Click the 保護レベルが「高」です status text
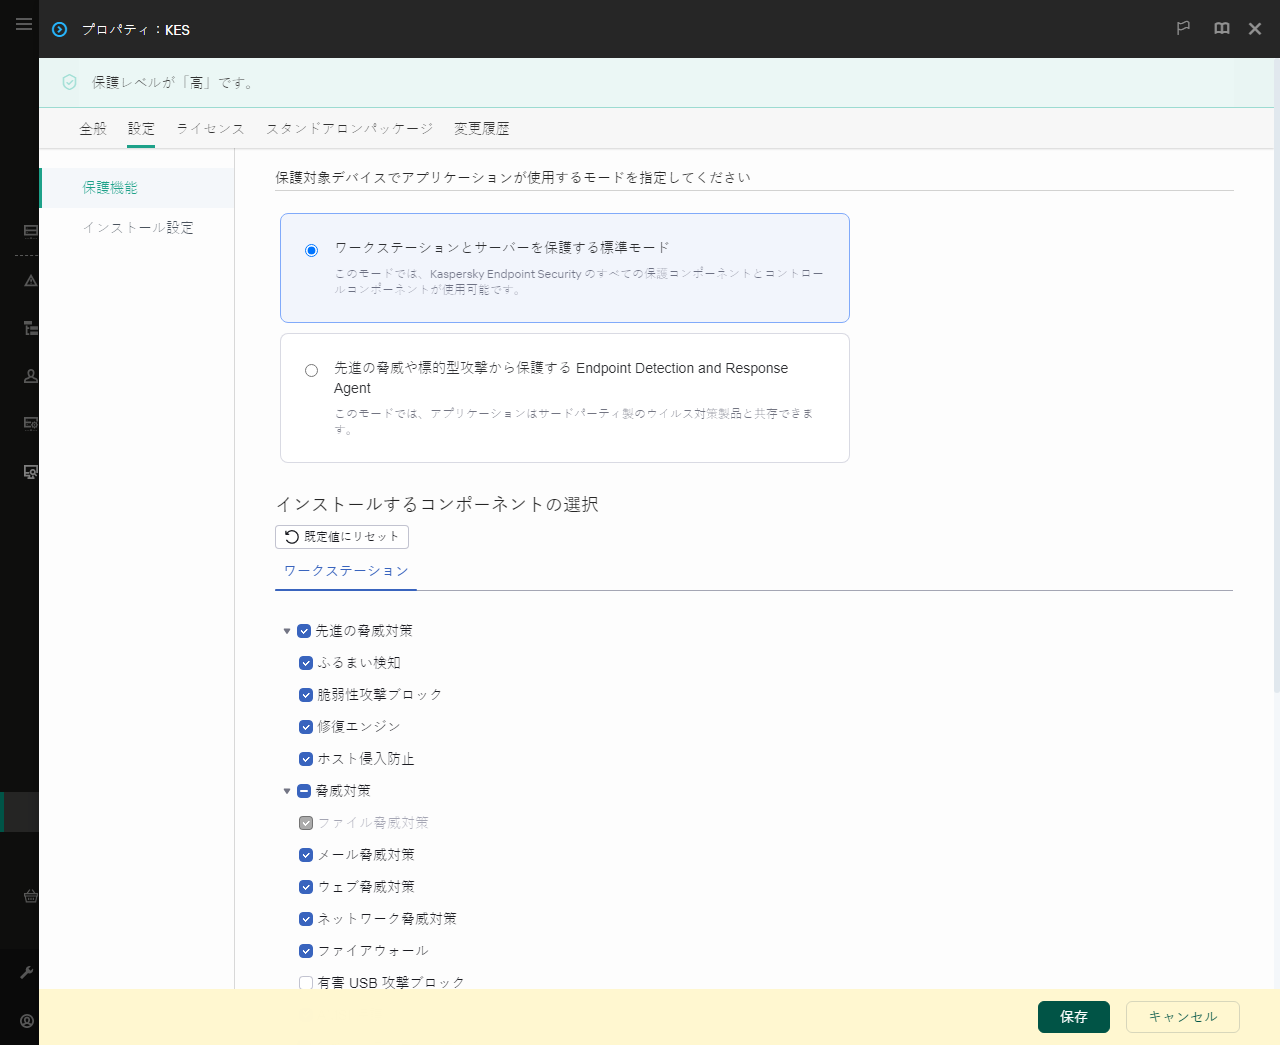Screen dimensions: 1280x1045 [173, 83]
